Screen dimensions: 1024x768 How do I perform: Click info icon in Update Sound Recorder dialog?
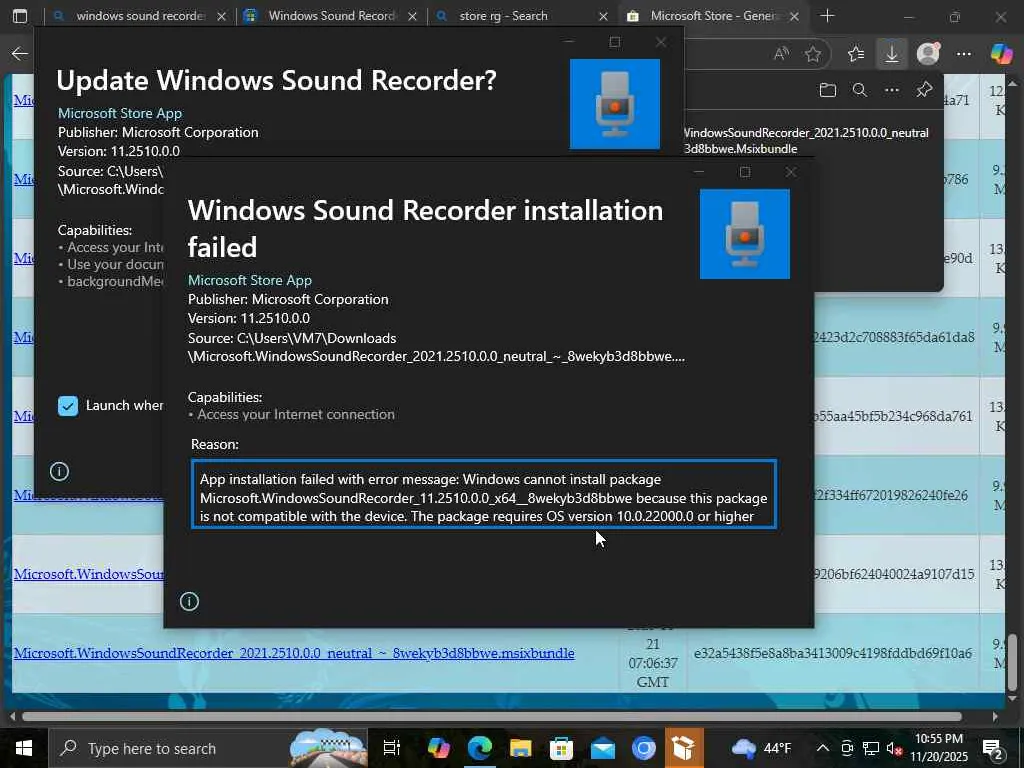(x=59, y=472)
